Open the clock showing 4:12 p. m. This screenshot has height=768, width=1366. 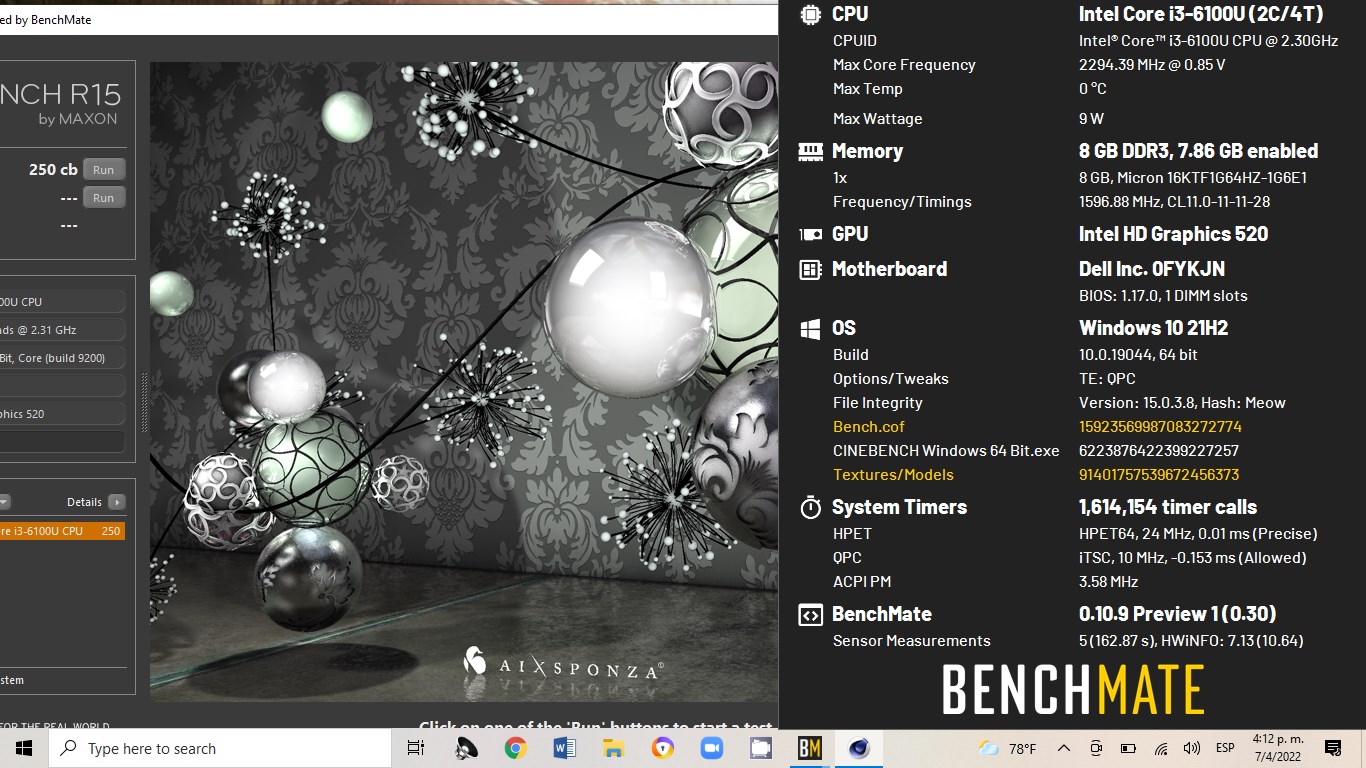pos(1276,748)
